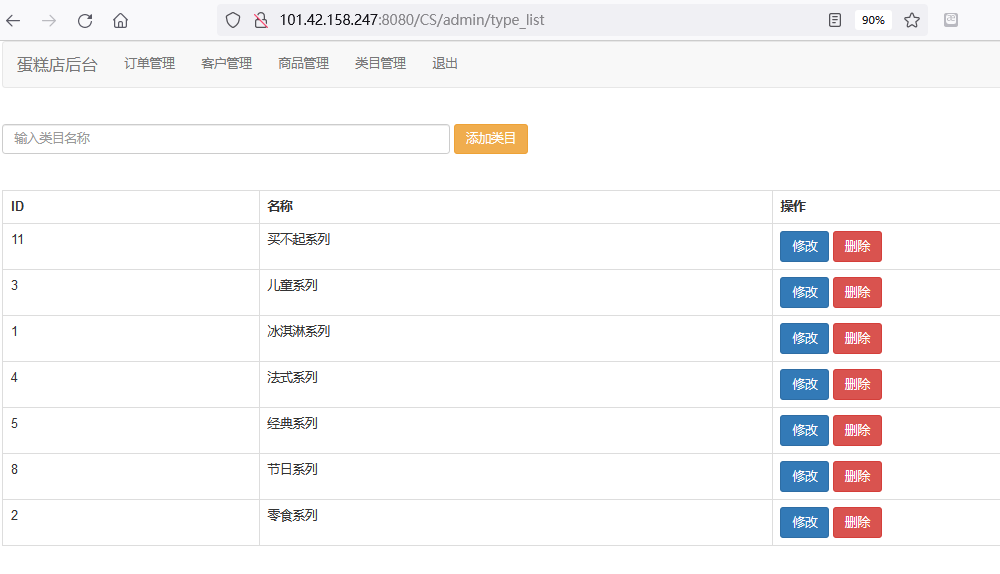
Task: Select 类目管理 in the navbar
Action: point(380,63)
